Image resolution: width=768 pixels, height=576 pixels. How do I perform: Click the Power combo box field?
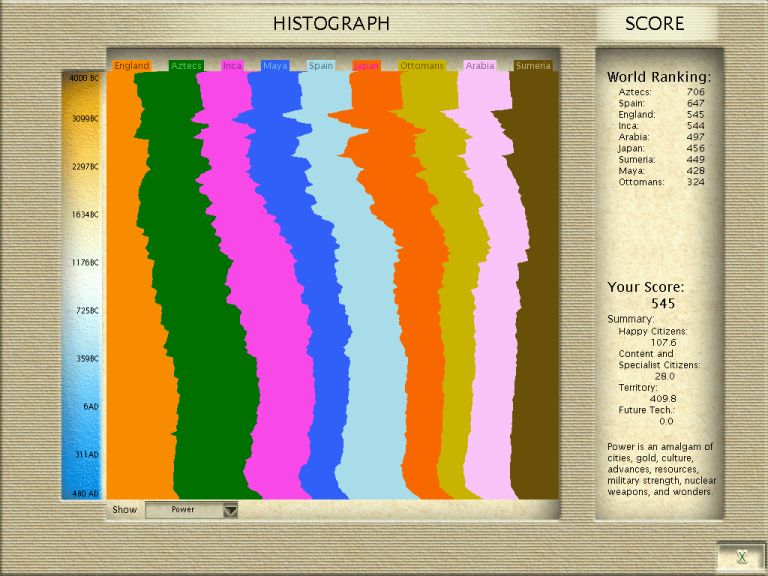183,510
